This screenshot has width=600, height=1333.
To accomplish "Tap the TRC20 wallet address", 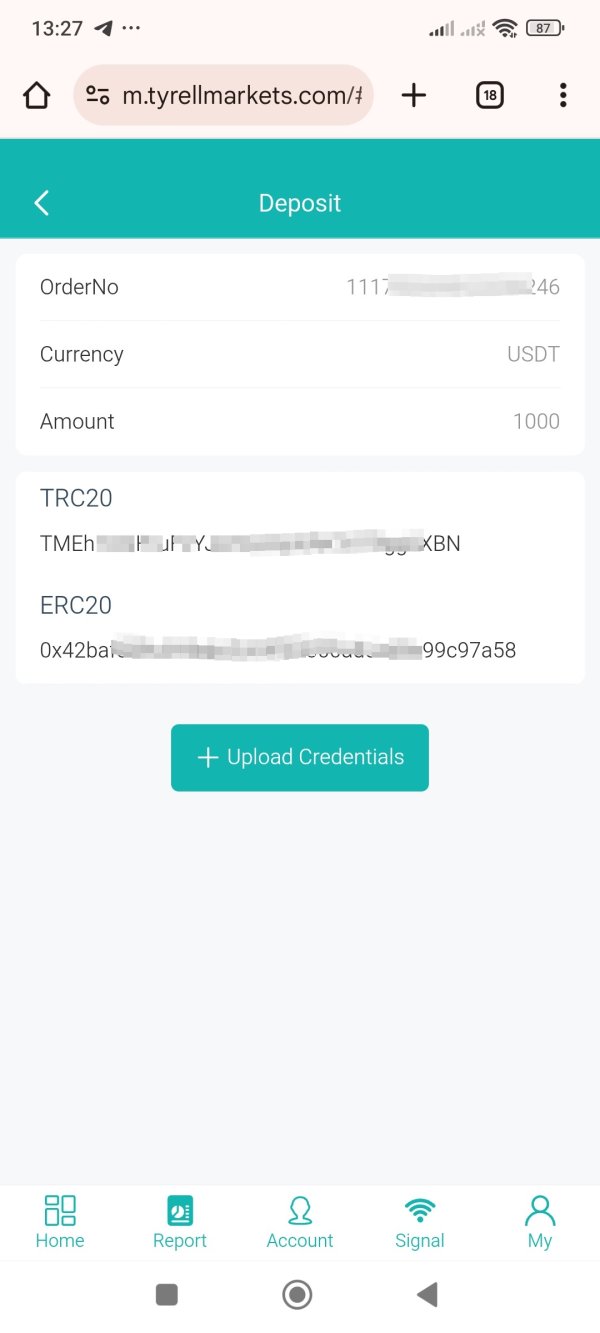I will (x=250, y=544).
